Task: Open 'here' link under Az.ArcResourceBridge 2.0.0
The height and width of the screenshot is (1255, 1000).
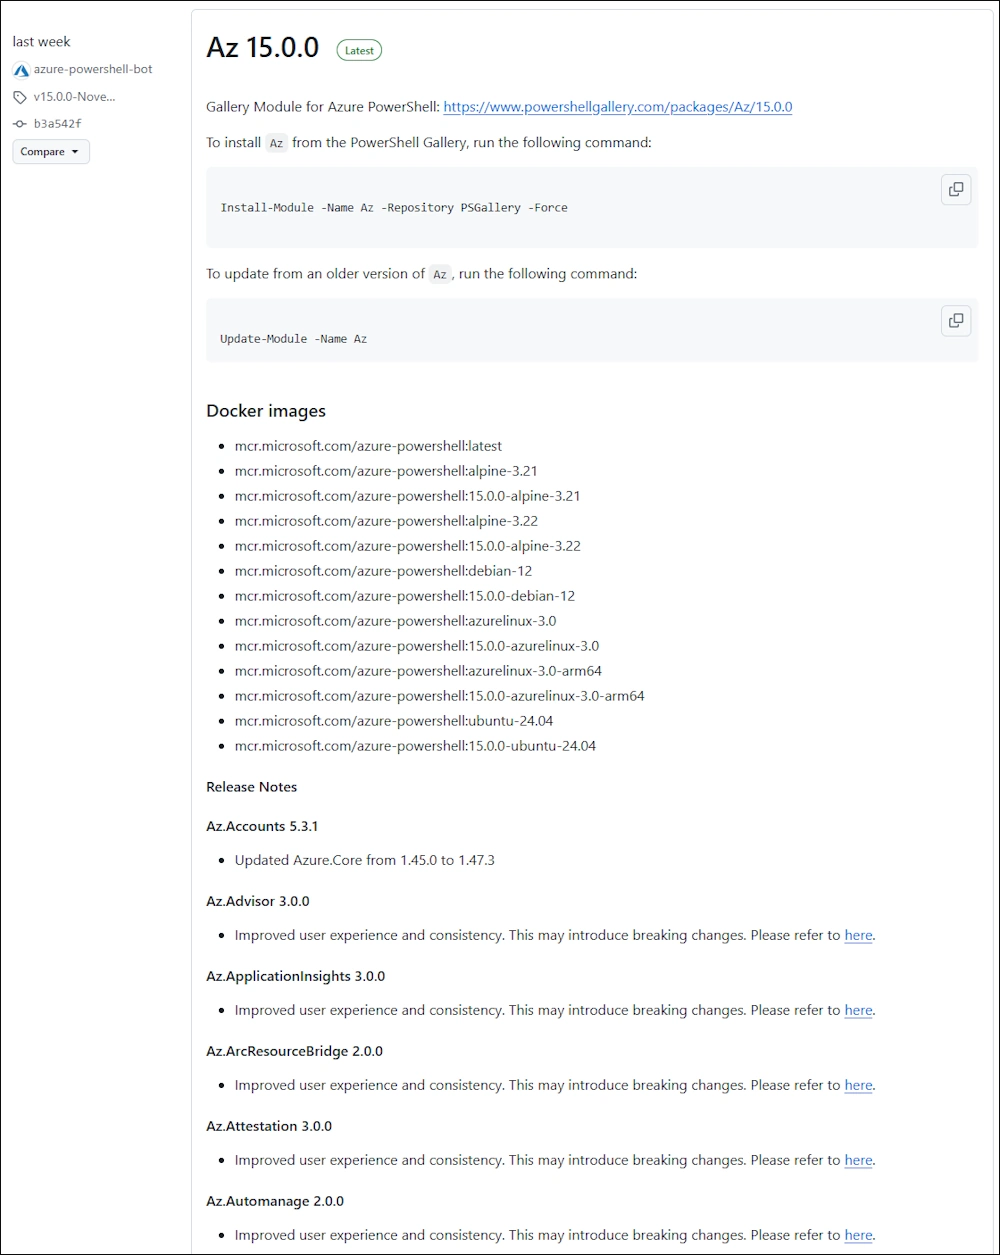Action: pyautogui.click(x=858, y=1086)
